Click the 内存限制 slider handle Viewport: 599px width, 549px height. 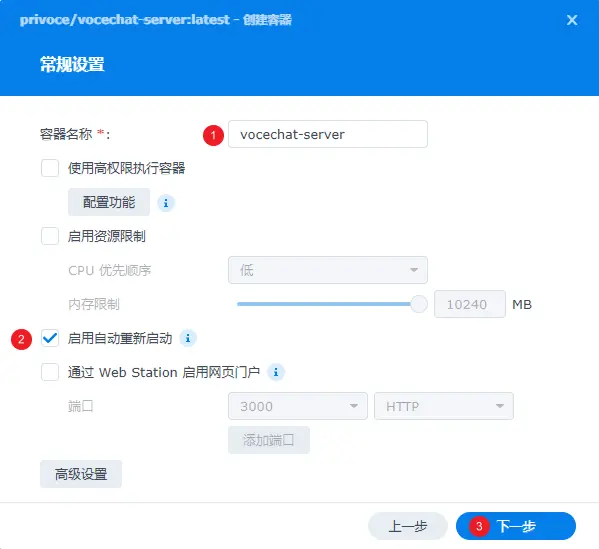[419, 304]
